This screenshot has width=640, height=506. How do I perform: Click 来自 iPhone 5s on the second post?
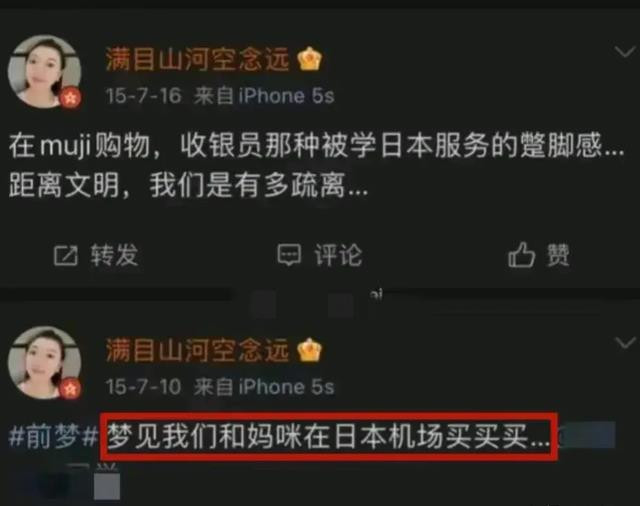pyautogui.click(x=264, y=387)
